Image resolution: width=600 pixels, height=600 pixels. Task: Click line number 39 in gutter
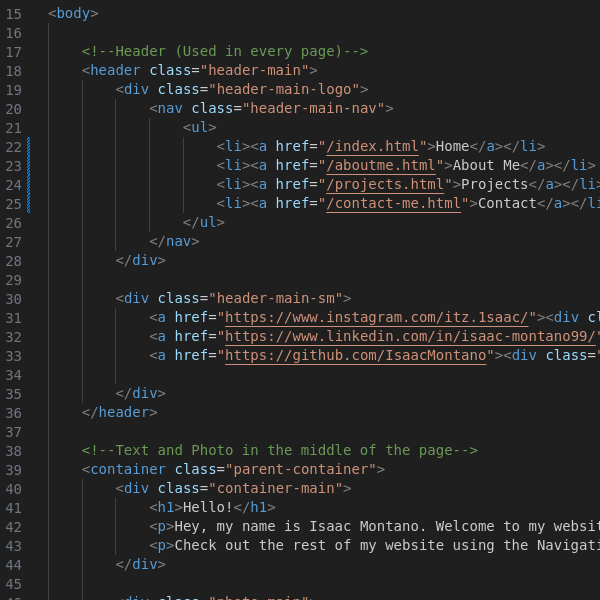13,470
